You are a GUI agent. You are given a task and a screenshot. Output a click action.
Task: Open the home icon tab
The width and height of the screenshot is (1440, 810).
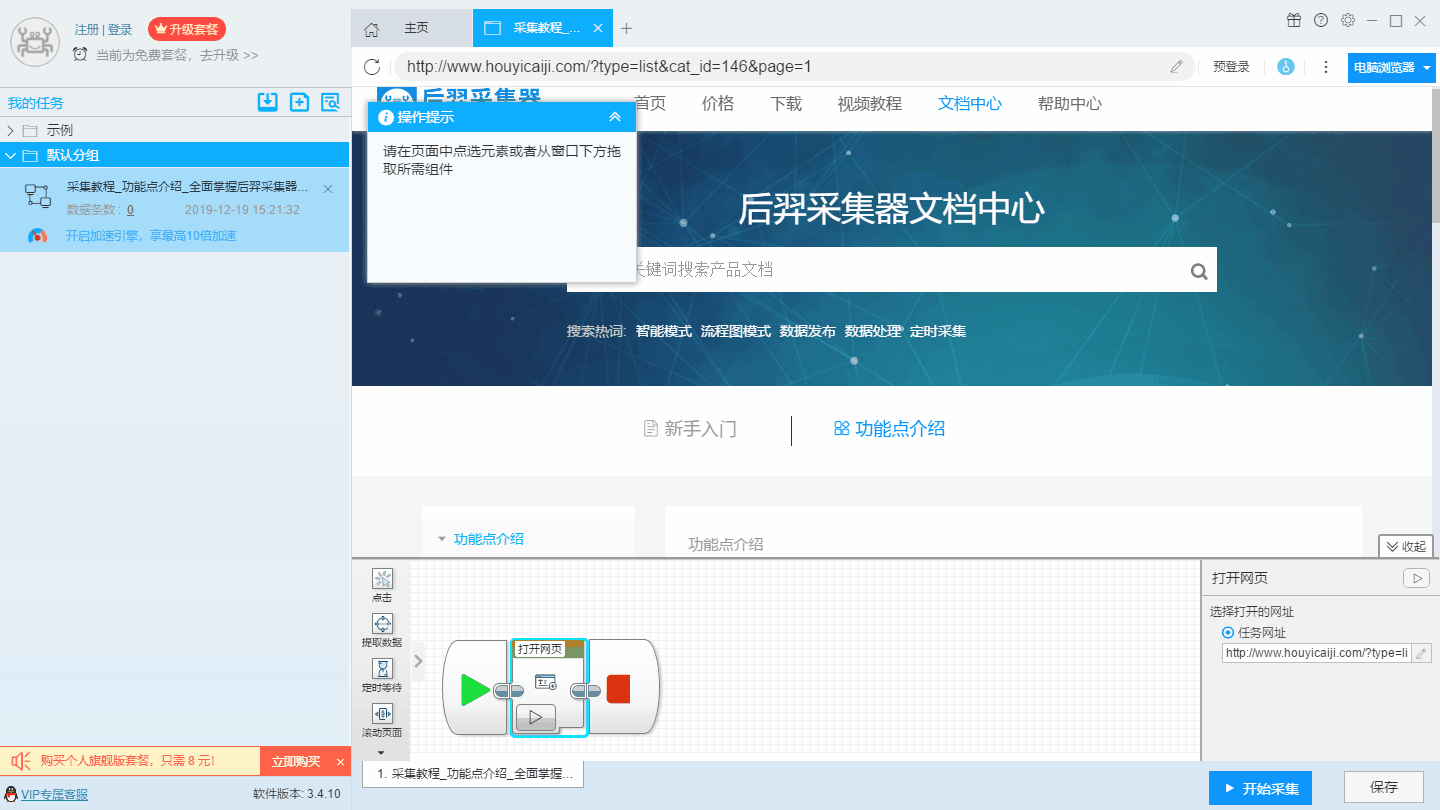coord(371,29)
